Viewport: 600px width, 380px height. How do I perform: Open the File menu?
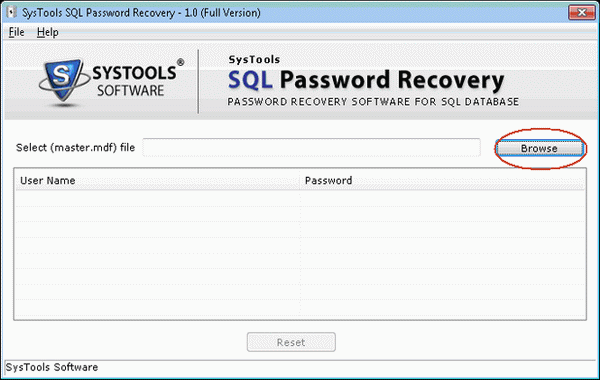click(x=16, y=32)
